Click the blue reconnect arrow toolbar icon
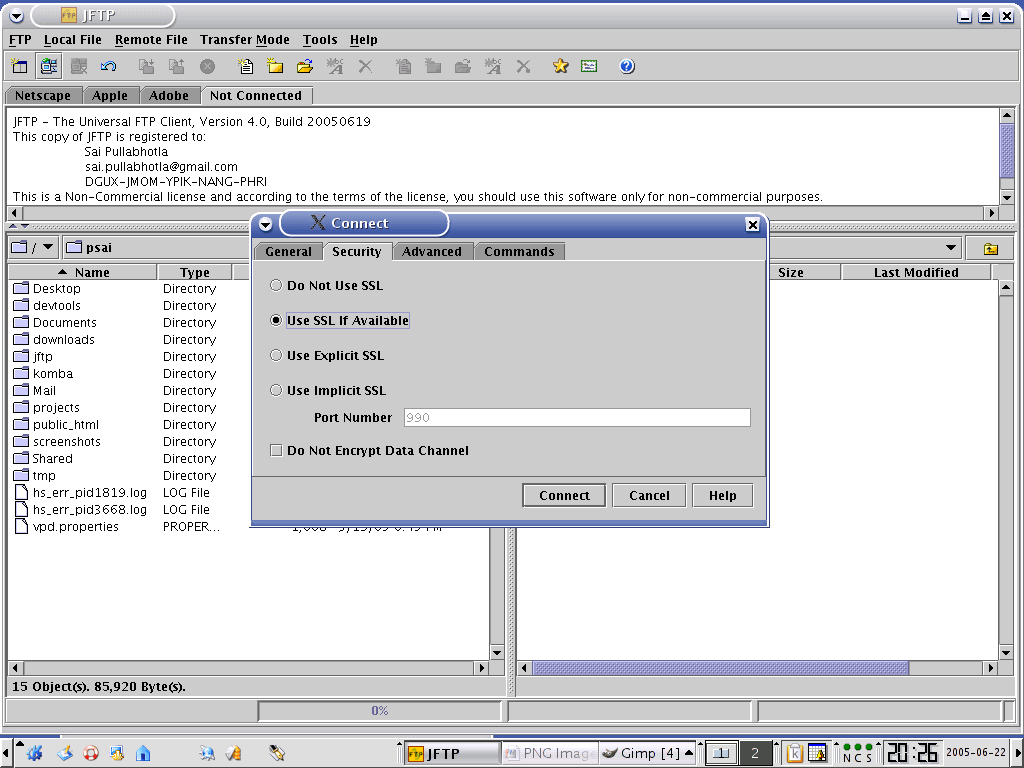This screenshot has height=768, width=1024. click(x=108, y=66)
